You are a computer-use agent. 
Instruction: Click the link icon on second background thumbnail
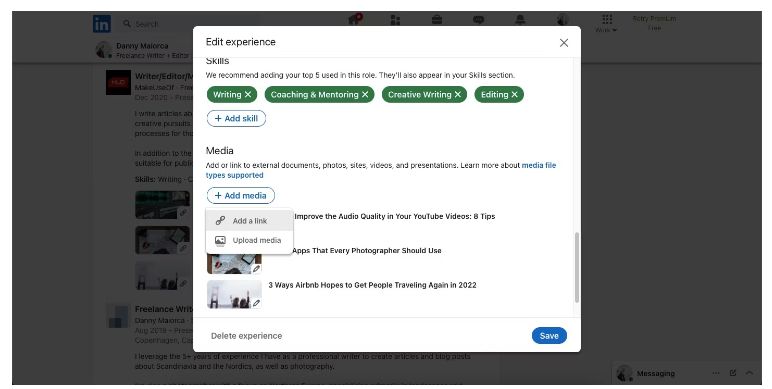[183, 248]
